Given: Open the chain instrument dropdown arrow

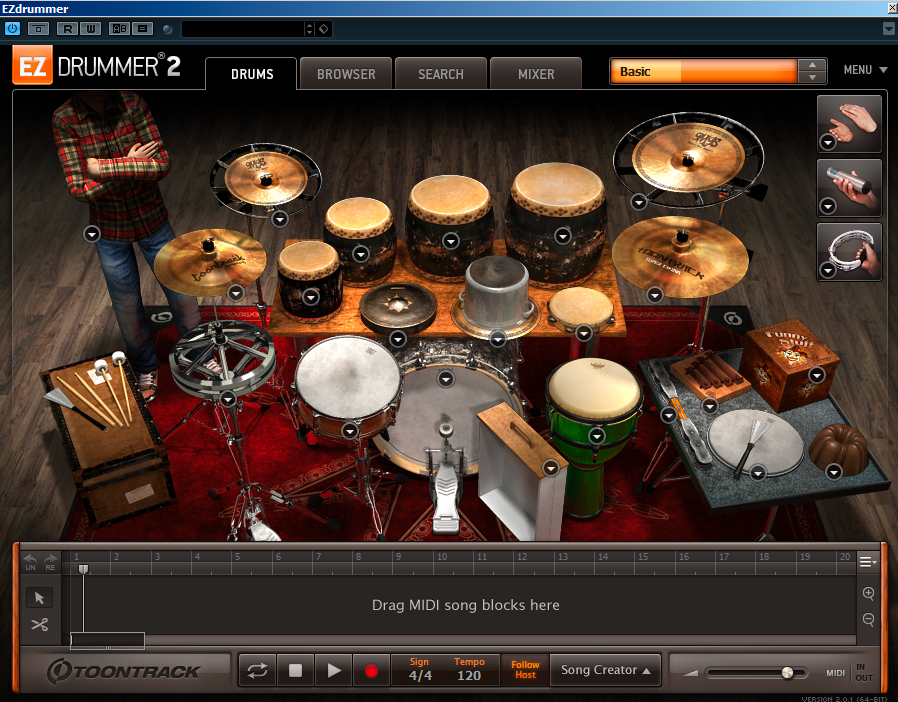Looking at the screenshot, I should coord(668,415).
